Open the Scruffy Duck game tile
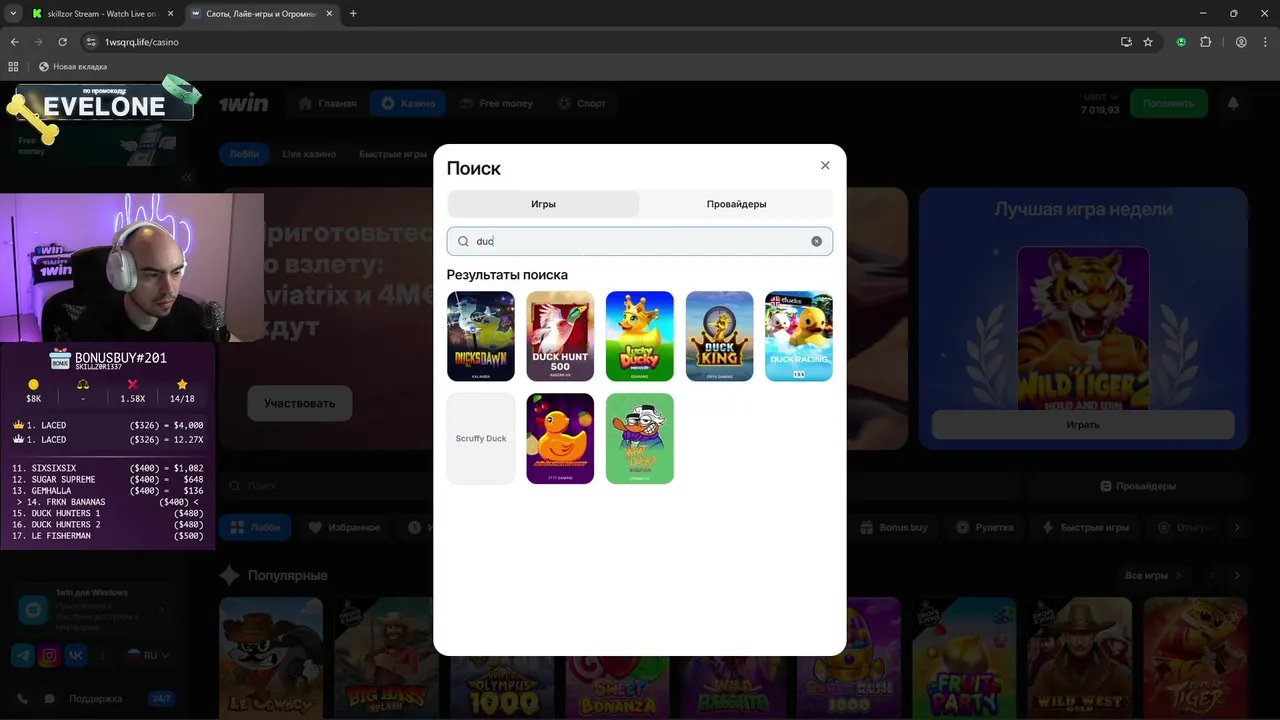This screenshot has height=720, width=1280. [481, 438]
